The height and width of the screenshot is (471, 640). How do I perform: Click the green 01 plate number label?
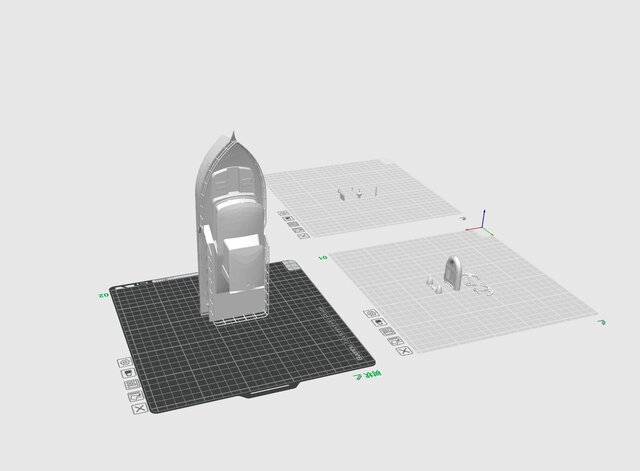(x=323, y=257)
